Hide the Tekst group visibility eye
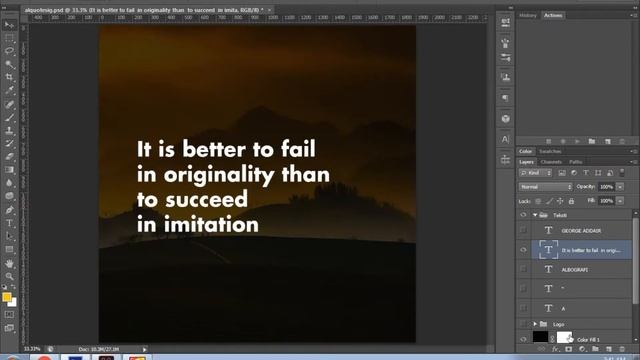 [x=523, y=215]
